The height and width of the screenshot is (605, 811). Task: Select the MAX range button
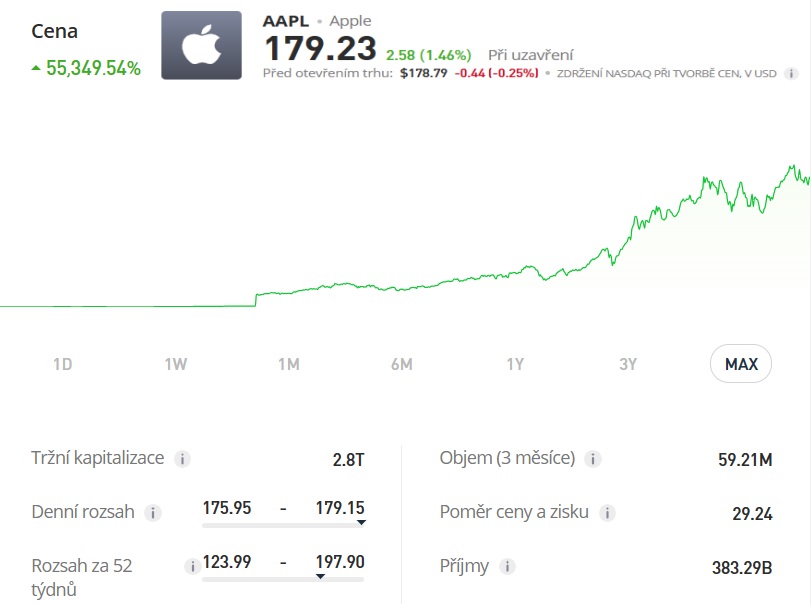[x=741, y=364]
